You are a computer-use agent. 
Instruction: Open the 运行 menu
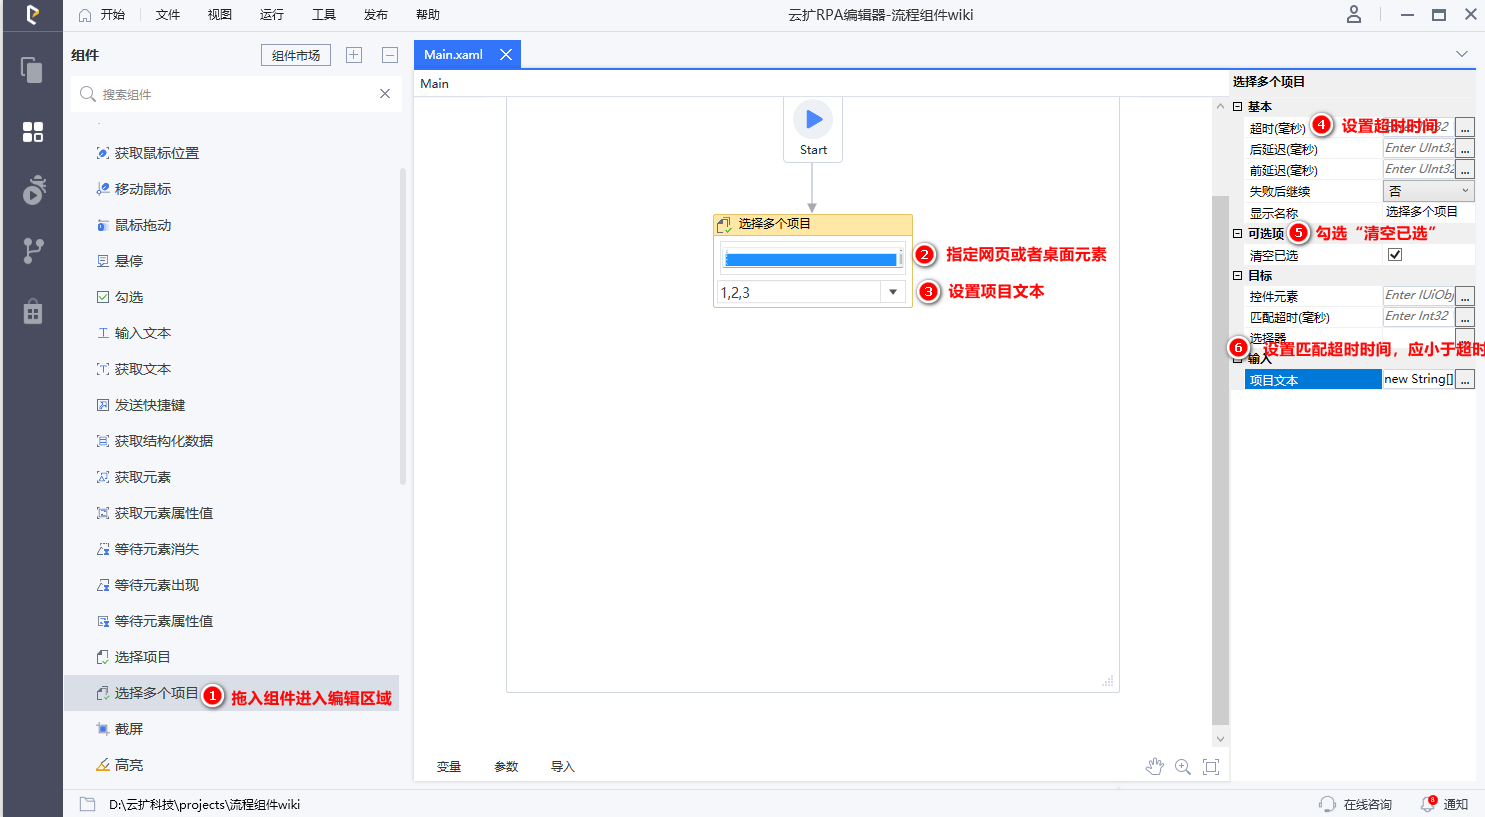[272, 14]
